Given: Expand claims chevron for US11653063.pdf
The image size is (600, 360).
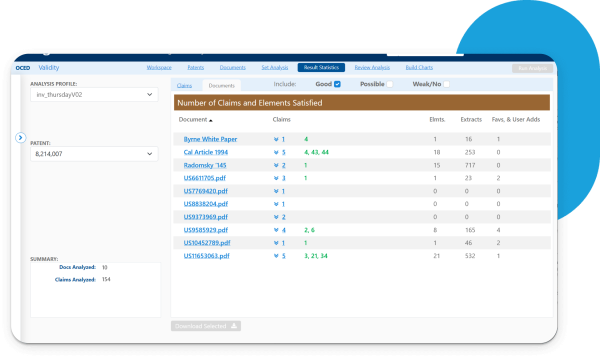Looking at the screenshot, I should (x=276, y=256).
